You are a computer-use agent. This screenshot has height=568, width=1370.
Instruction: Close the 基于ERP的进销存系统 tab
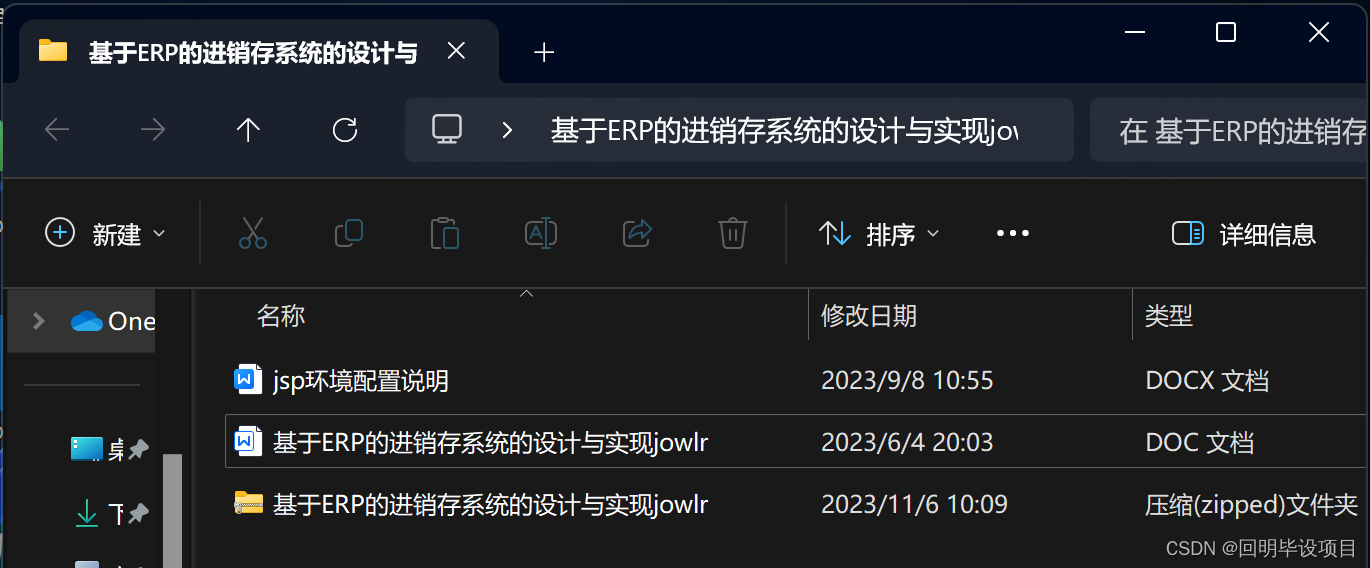[x=456, y=51]
